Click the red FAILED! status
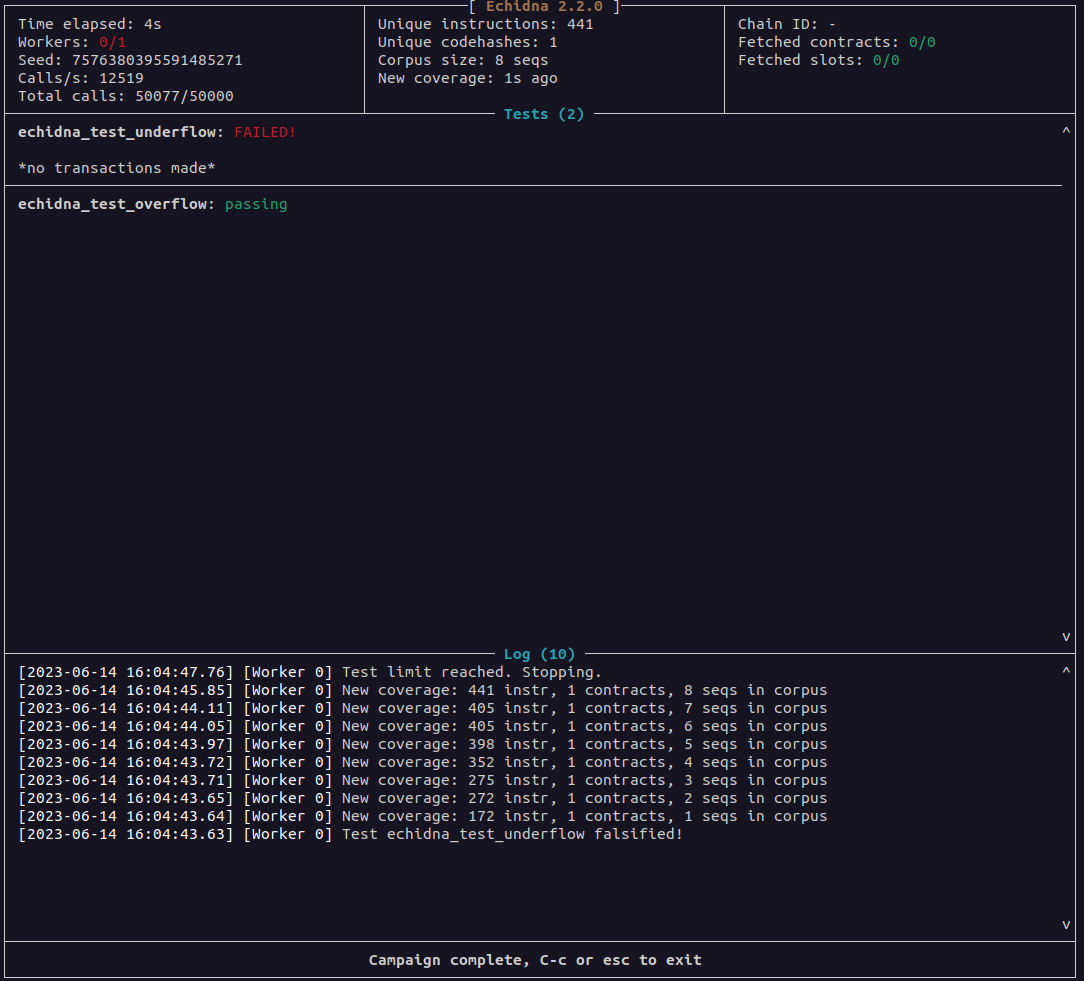The height and width of the screenshot is (981, 1084). pyautogui.click(x=265, y=132)
